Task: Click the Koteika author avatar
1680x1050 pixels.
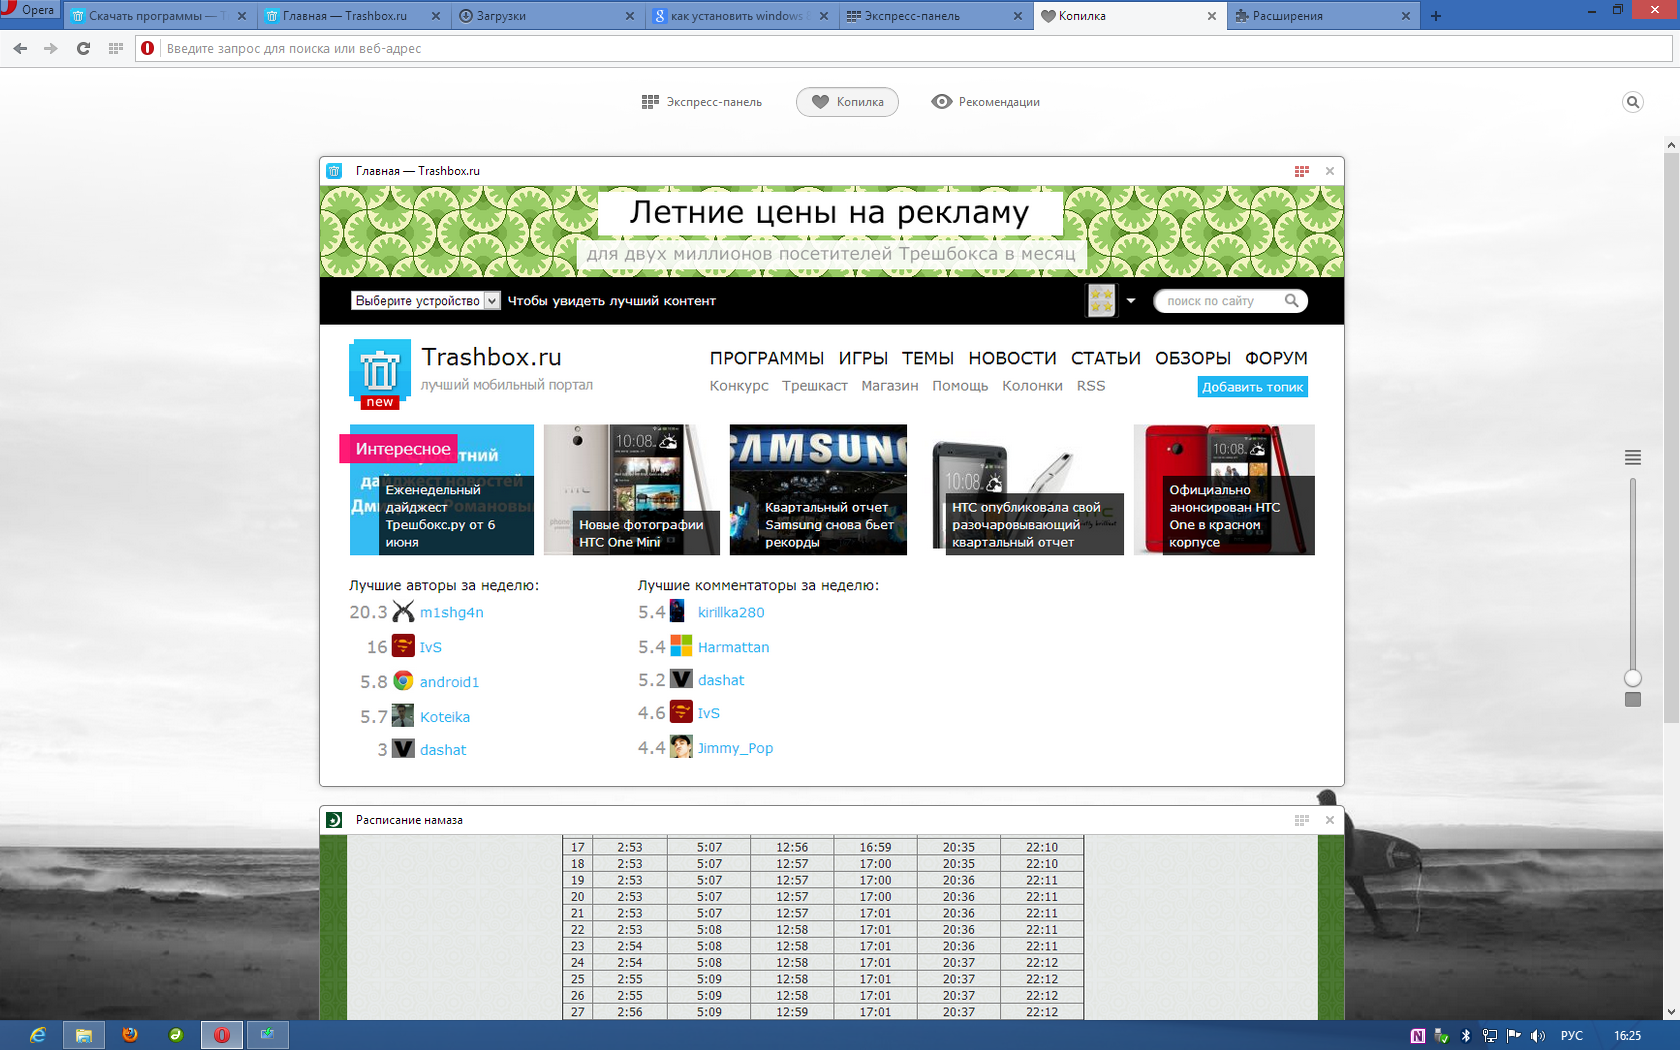Action: (403, 715)
